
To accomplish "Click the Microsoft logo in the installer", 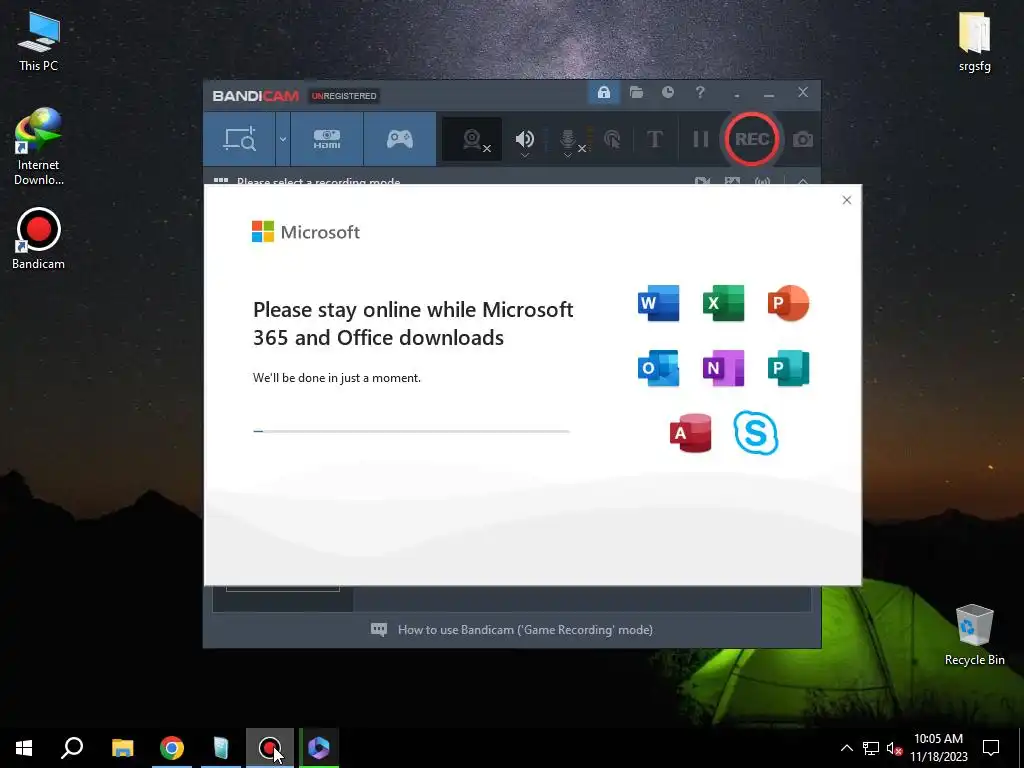I will 306,232.
